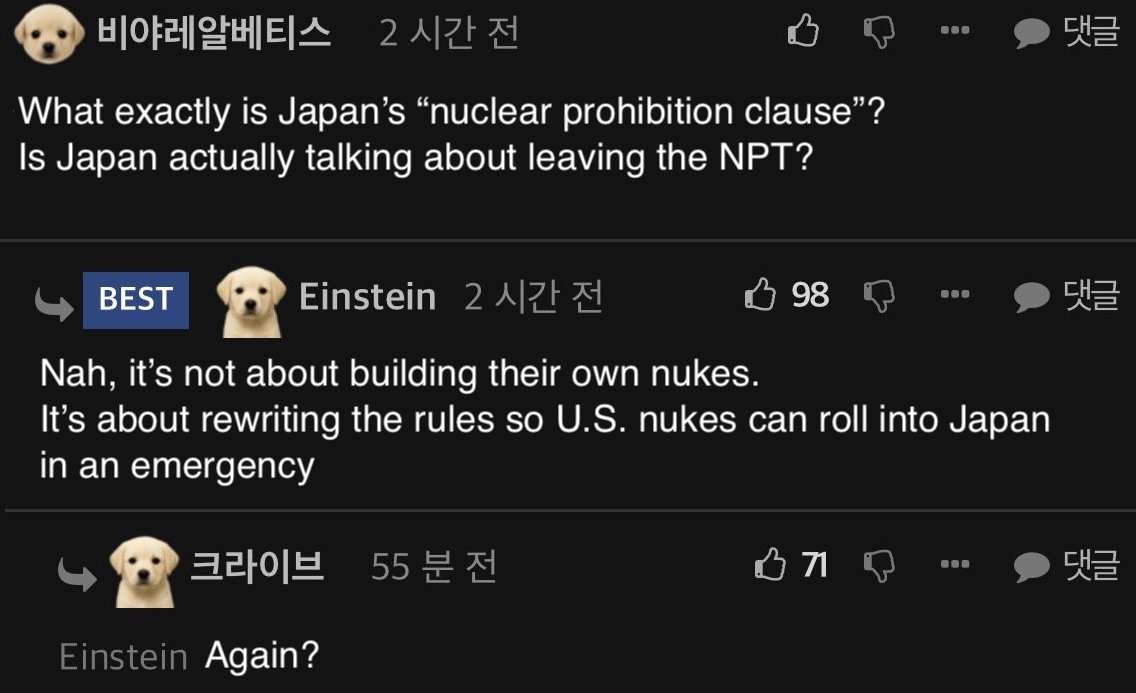Upvote Einstein's reply with 98 likes
Image resolution: width=1136 pixels, height=693 pixels.
point(761,295)
